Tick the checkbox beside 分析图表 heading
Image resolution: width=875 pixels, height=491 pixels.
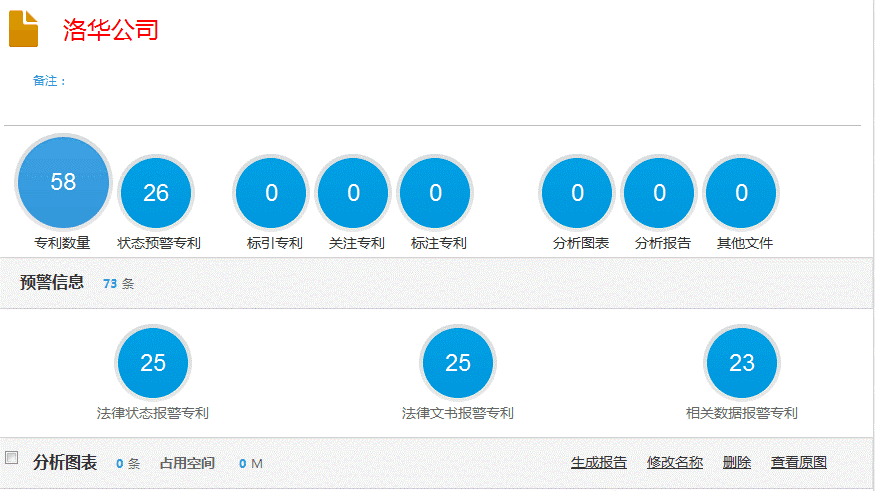click(x=12, y=458)
